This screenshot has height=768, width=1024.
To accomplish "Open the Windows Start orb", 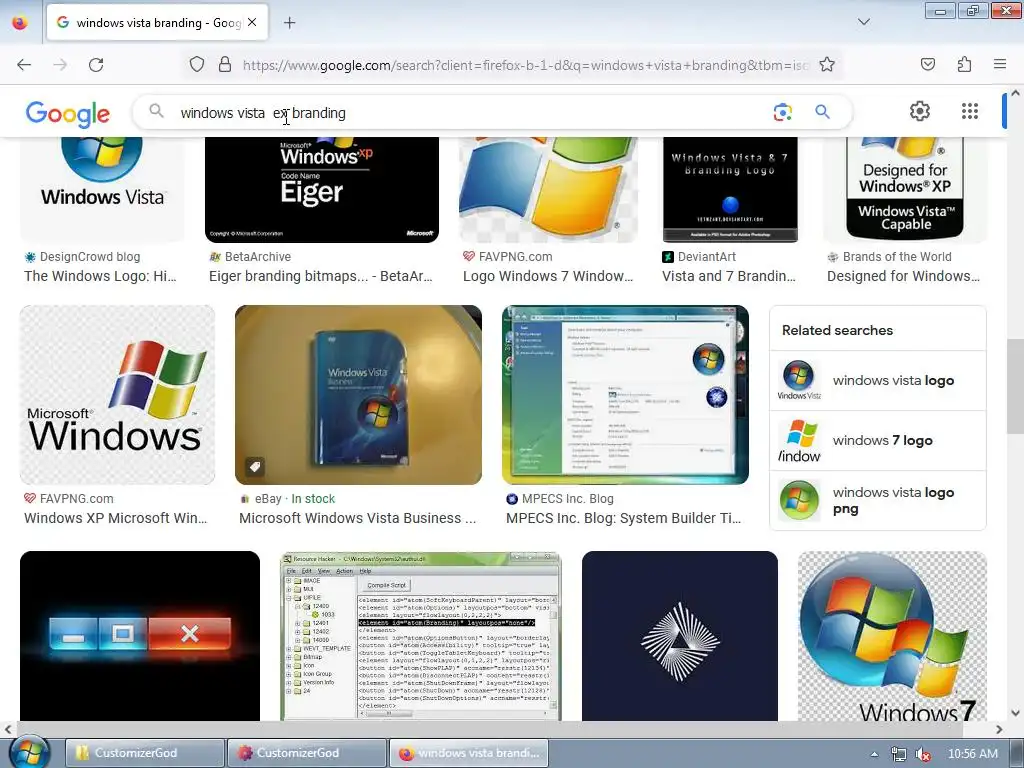I will (29, 752).
